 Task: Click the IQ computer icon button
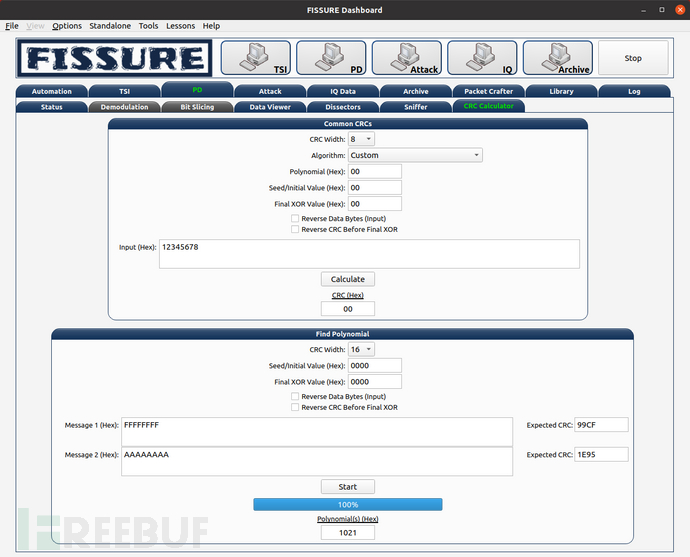482,58
